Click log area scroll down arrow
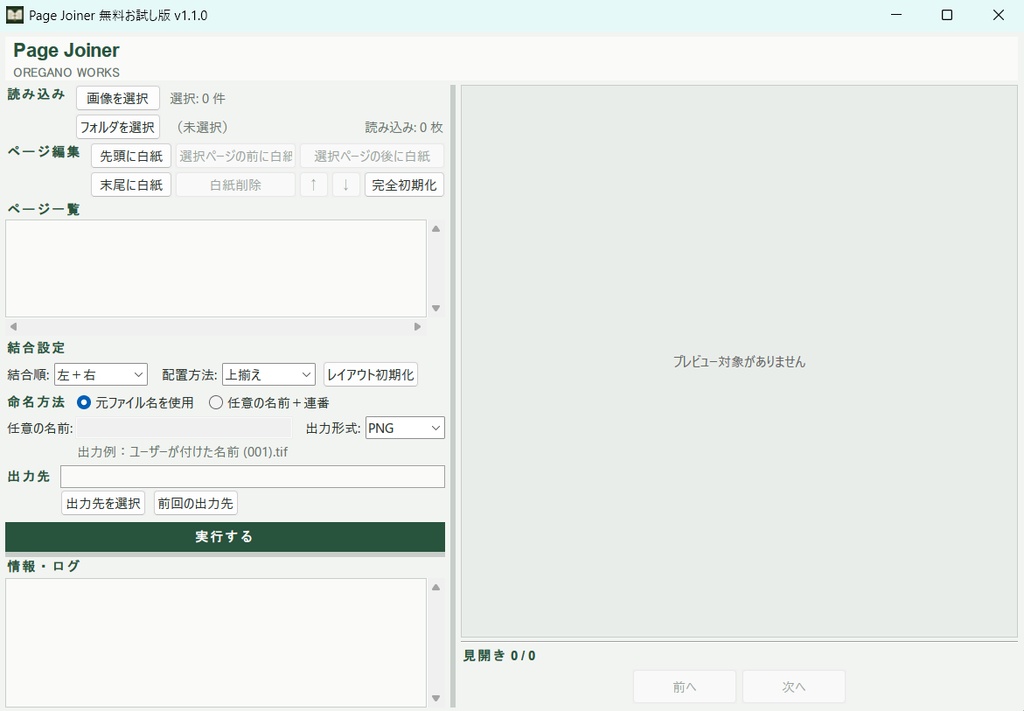1024x711 pixels. [x=436, y=699]
